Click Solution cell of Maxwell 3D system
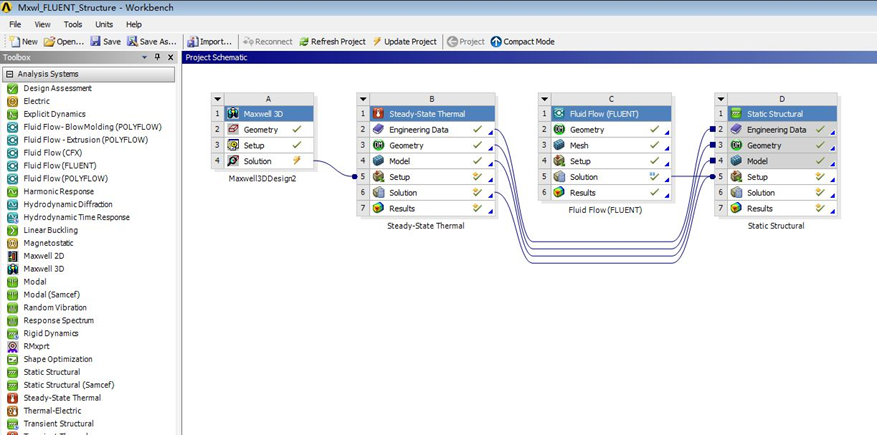The width and height of the screenshot is (877, 435). tap(268, 161)
